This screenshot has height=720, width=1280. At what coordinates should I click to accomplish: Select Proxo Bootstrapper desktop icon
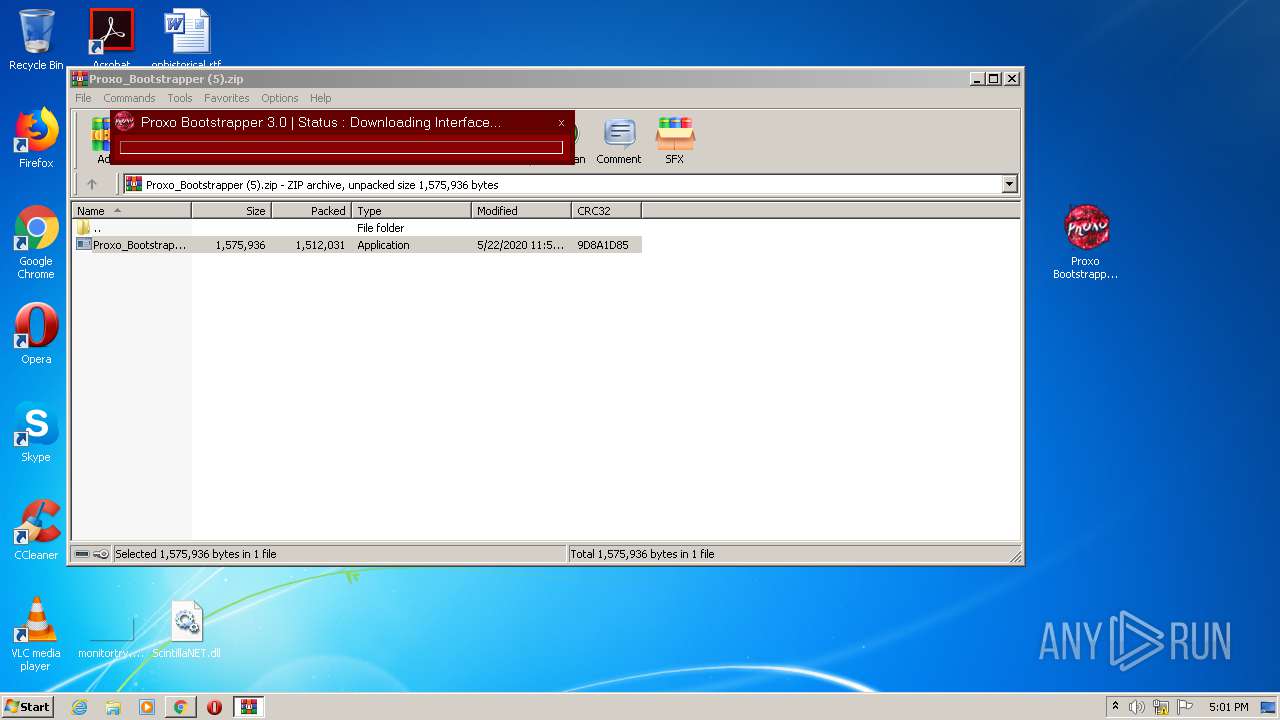[x=1086, y=242]
